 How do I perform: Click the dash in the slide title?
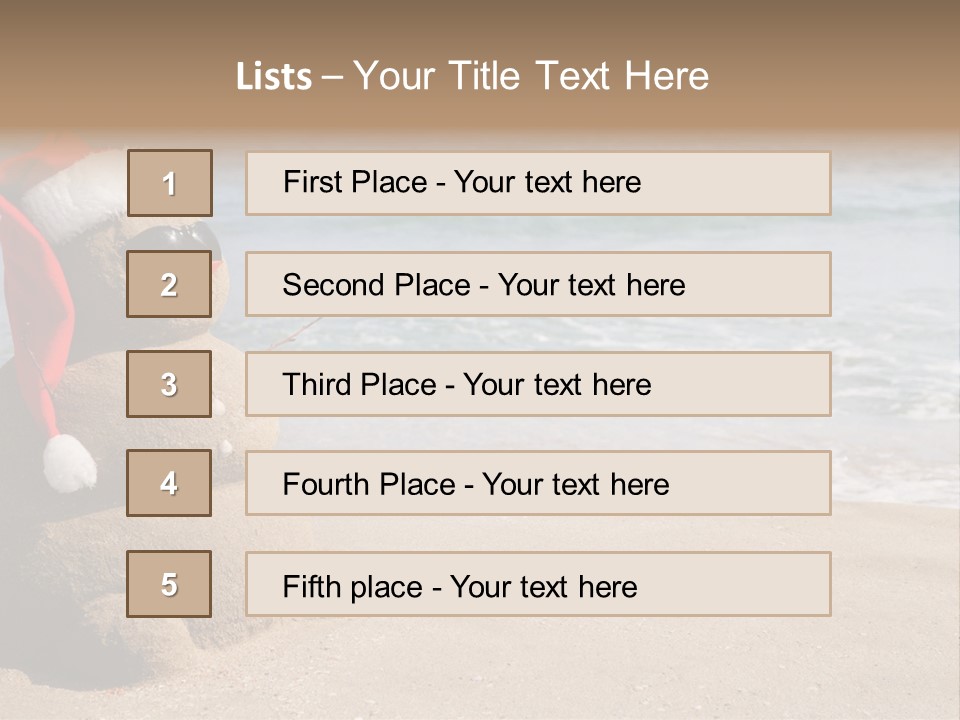(333, 77)
